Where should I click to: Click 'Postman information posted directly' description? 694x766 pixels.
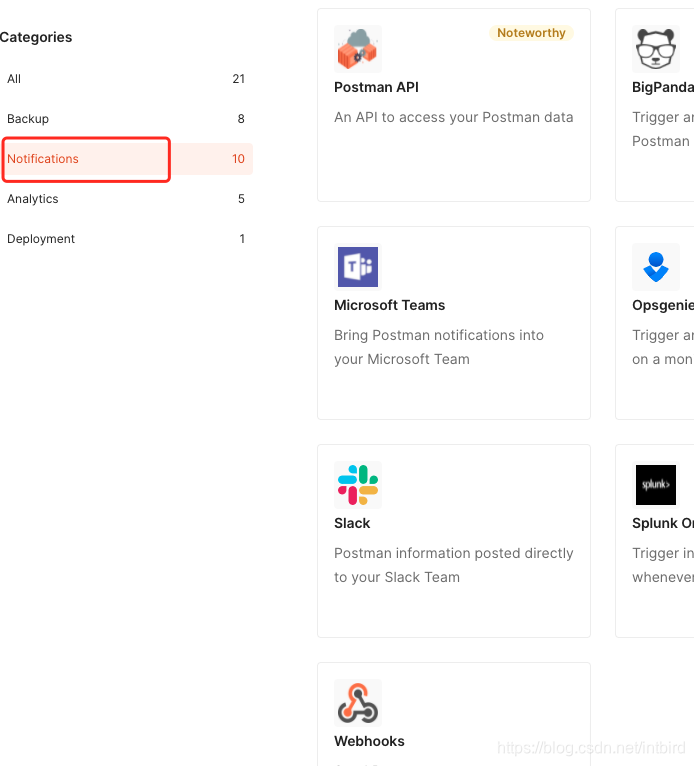pos(454,553)
